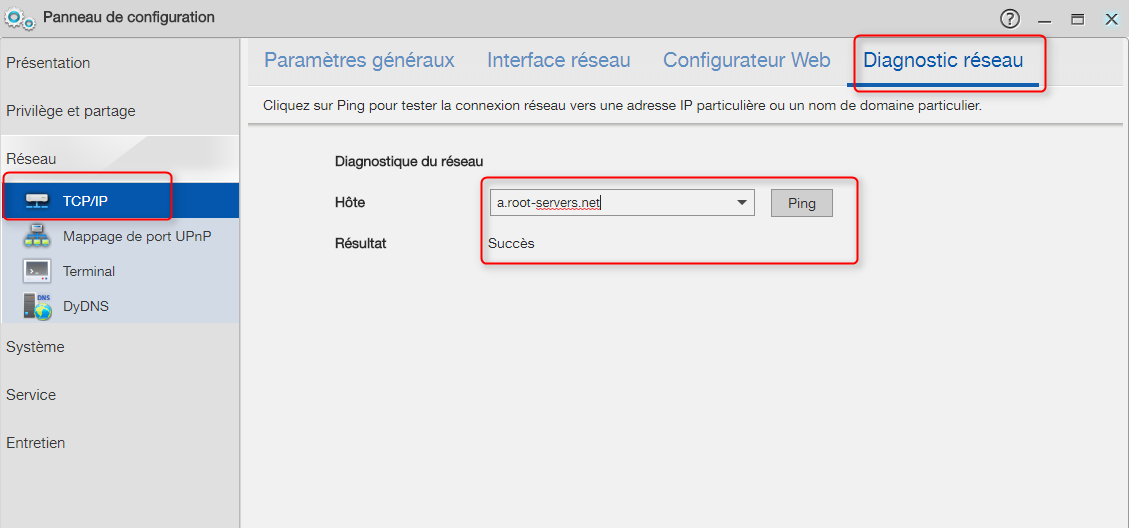Screen dimensions: 1129x528
Task: Click the Ping instruction description text
Action: [622, 106]
